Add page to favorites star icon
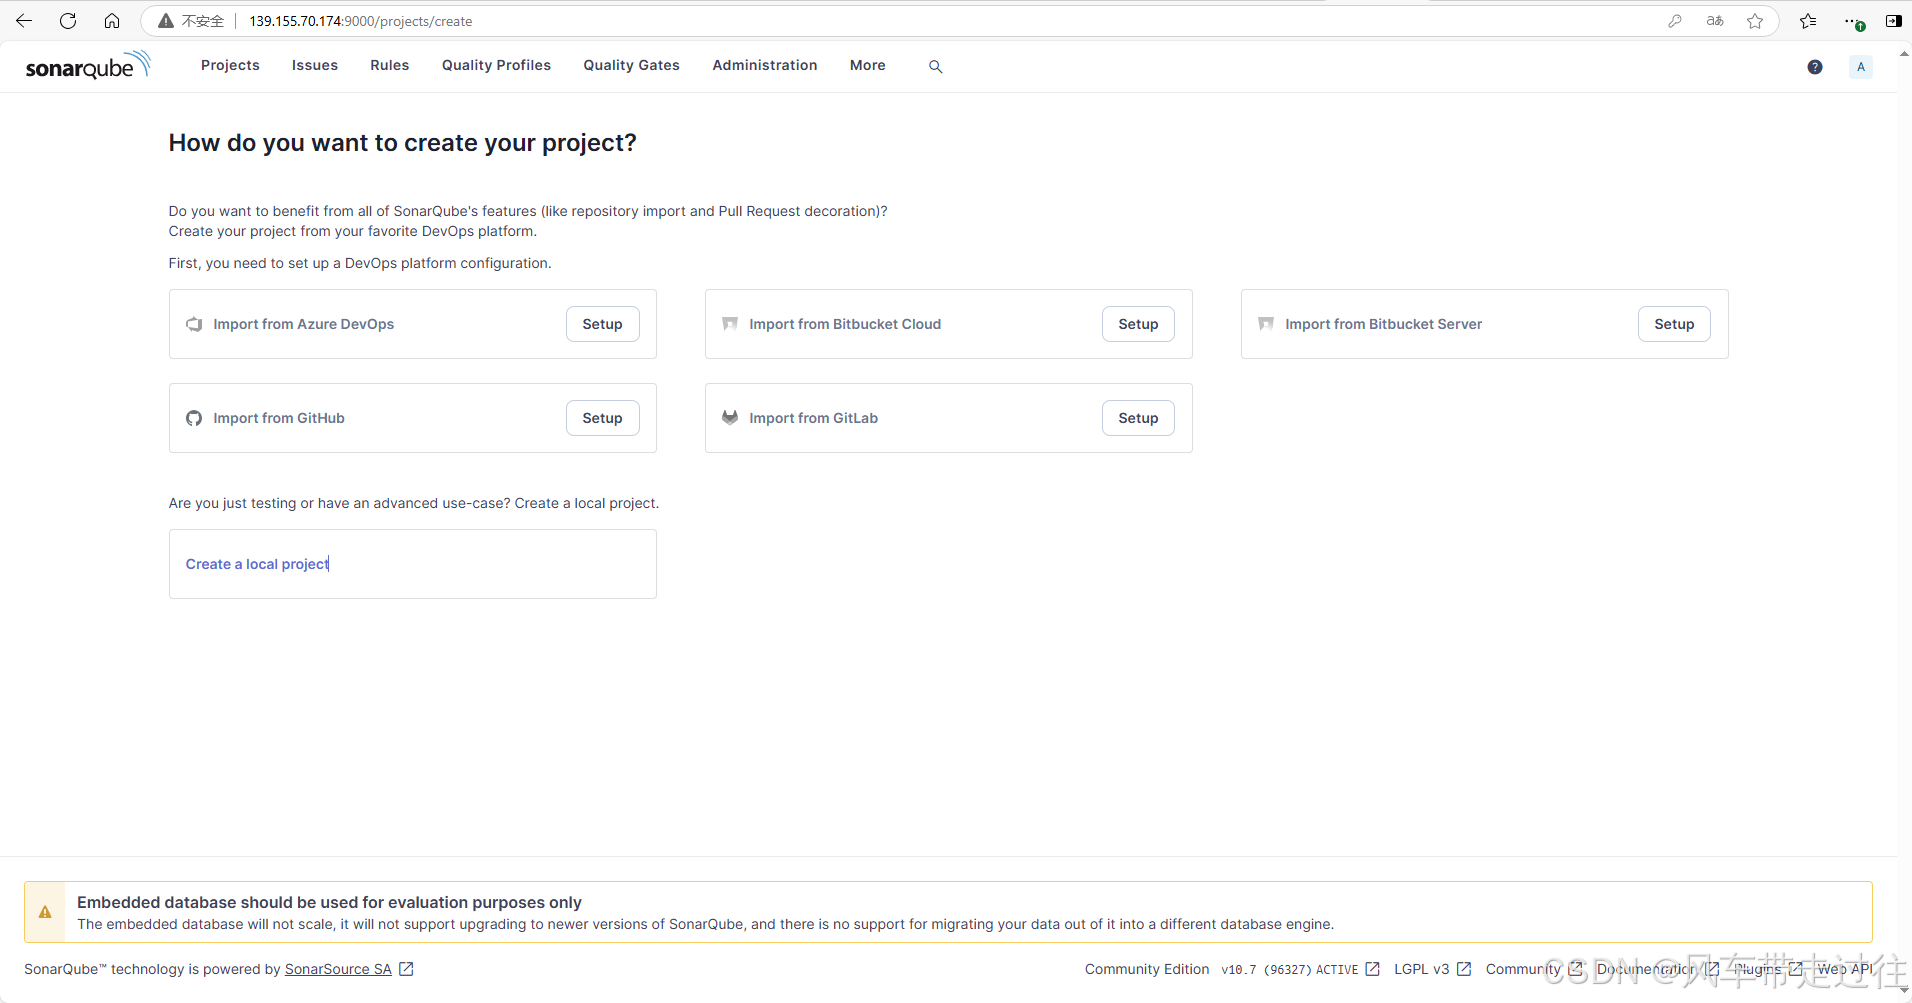The height and width of the screenshot is (1003, 1912). click(x=1755, y=21)
